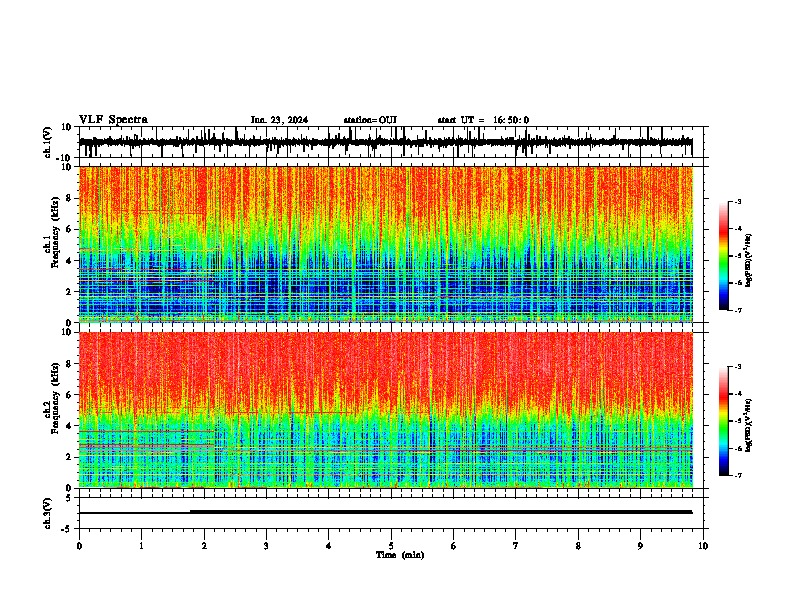Screen dimensions: 792x612
Task: Click the ch.2 spectrogram color scale bar
Action: [x=723, y=421]
